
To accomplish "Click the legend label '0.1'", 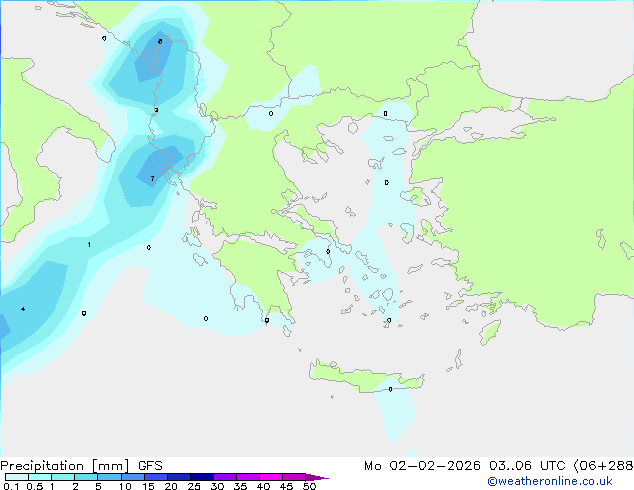I will click(11, 486).
